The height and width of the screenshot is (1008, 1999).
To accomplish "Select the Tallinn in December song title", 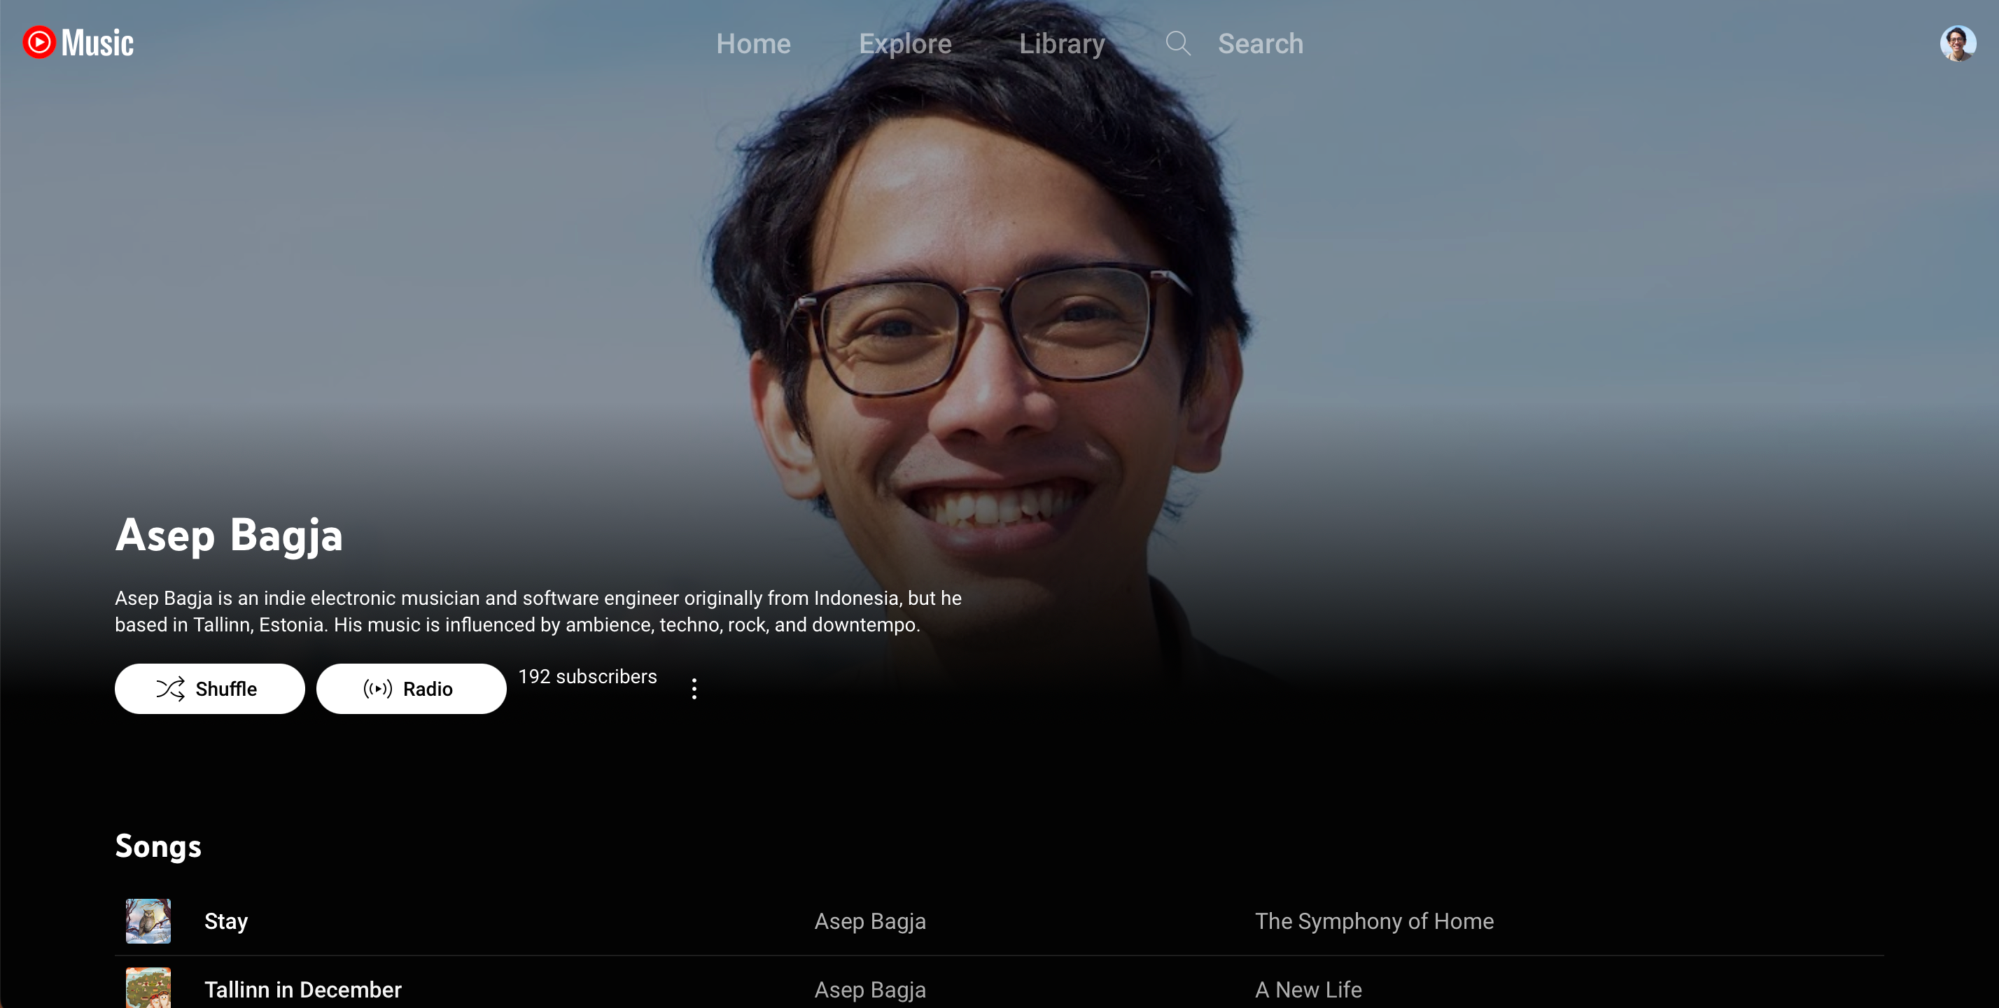I will coord(303,989).
